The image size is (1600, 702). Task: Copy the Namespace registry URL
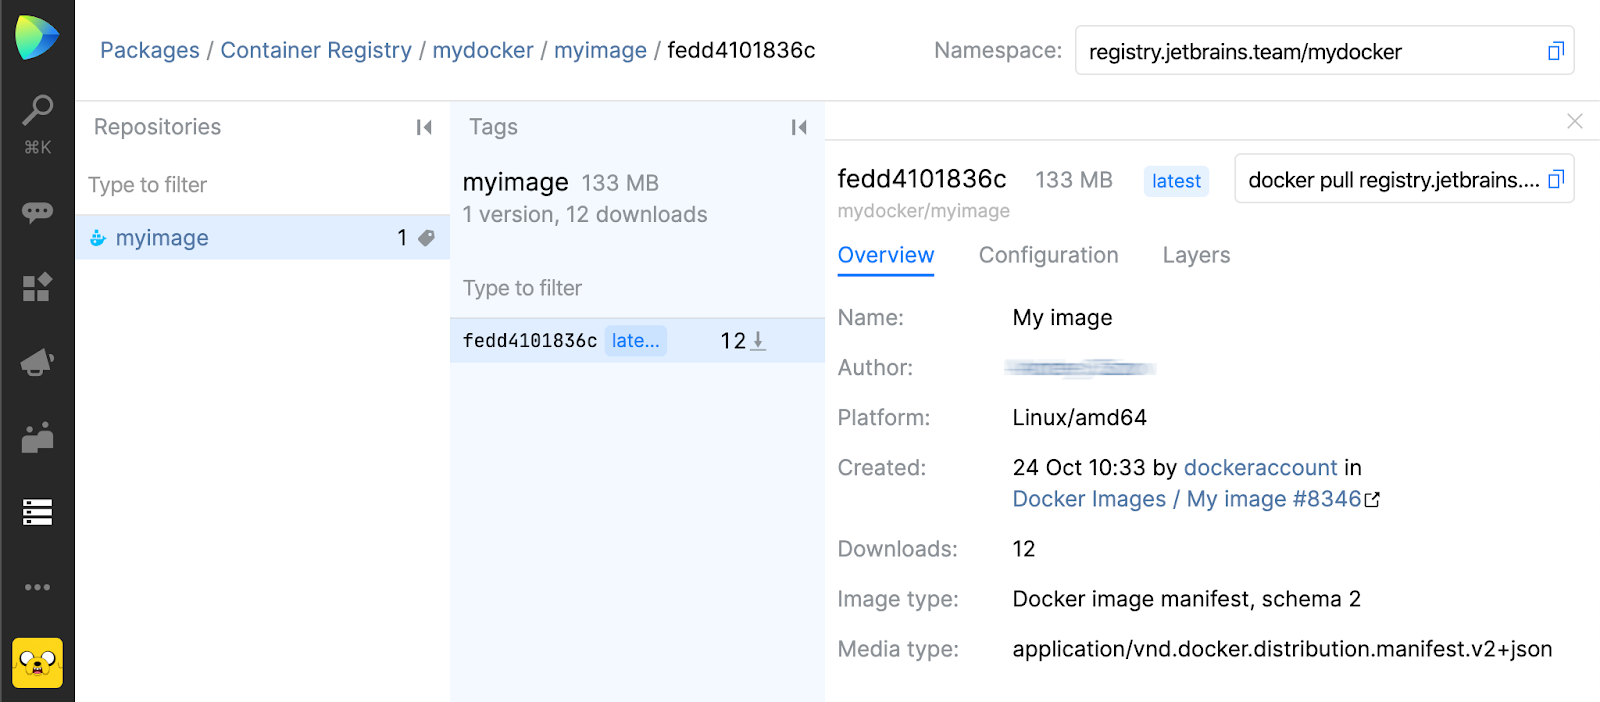(x=1555, y=51)
